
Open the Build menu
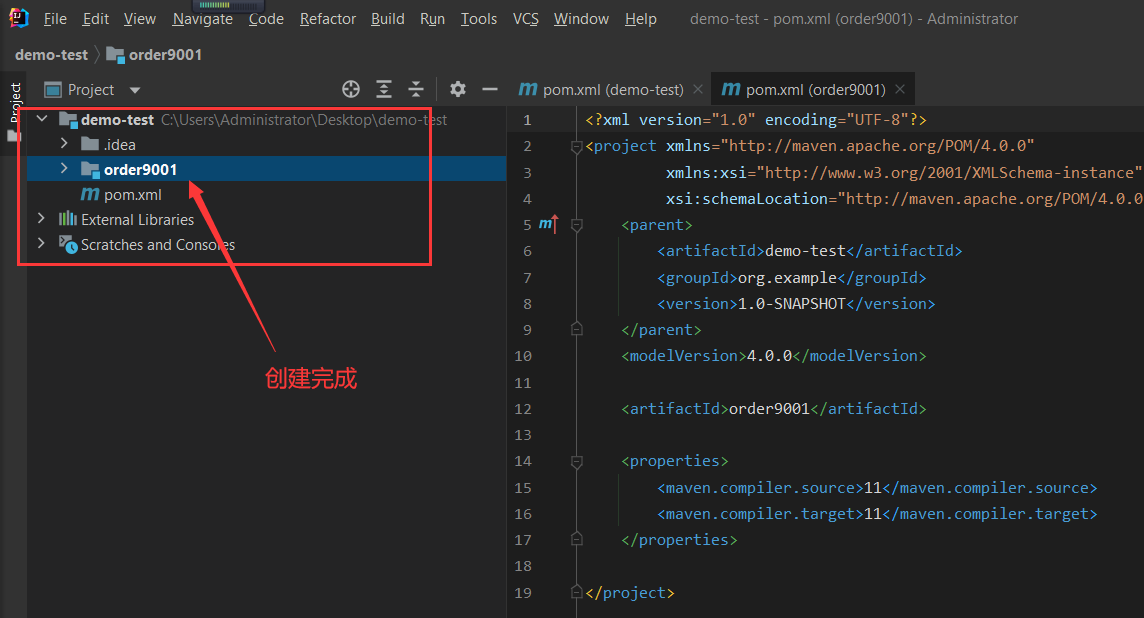[387, 19]
